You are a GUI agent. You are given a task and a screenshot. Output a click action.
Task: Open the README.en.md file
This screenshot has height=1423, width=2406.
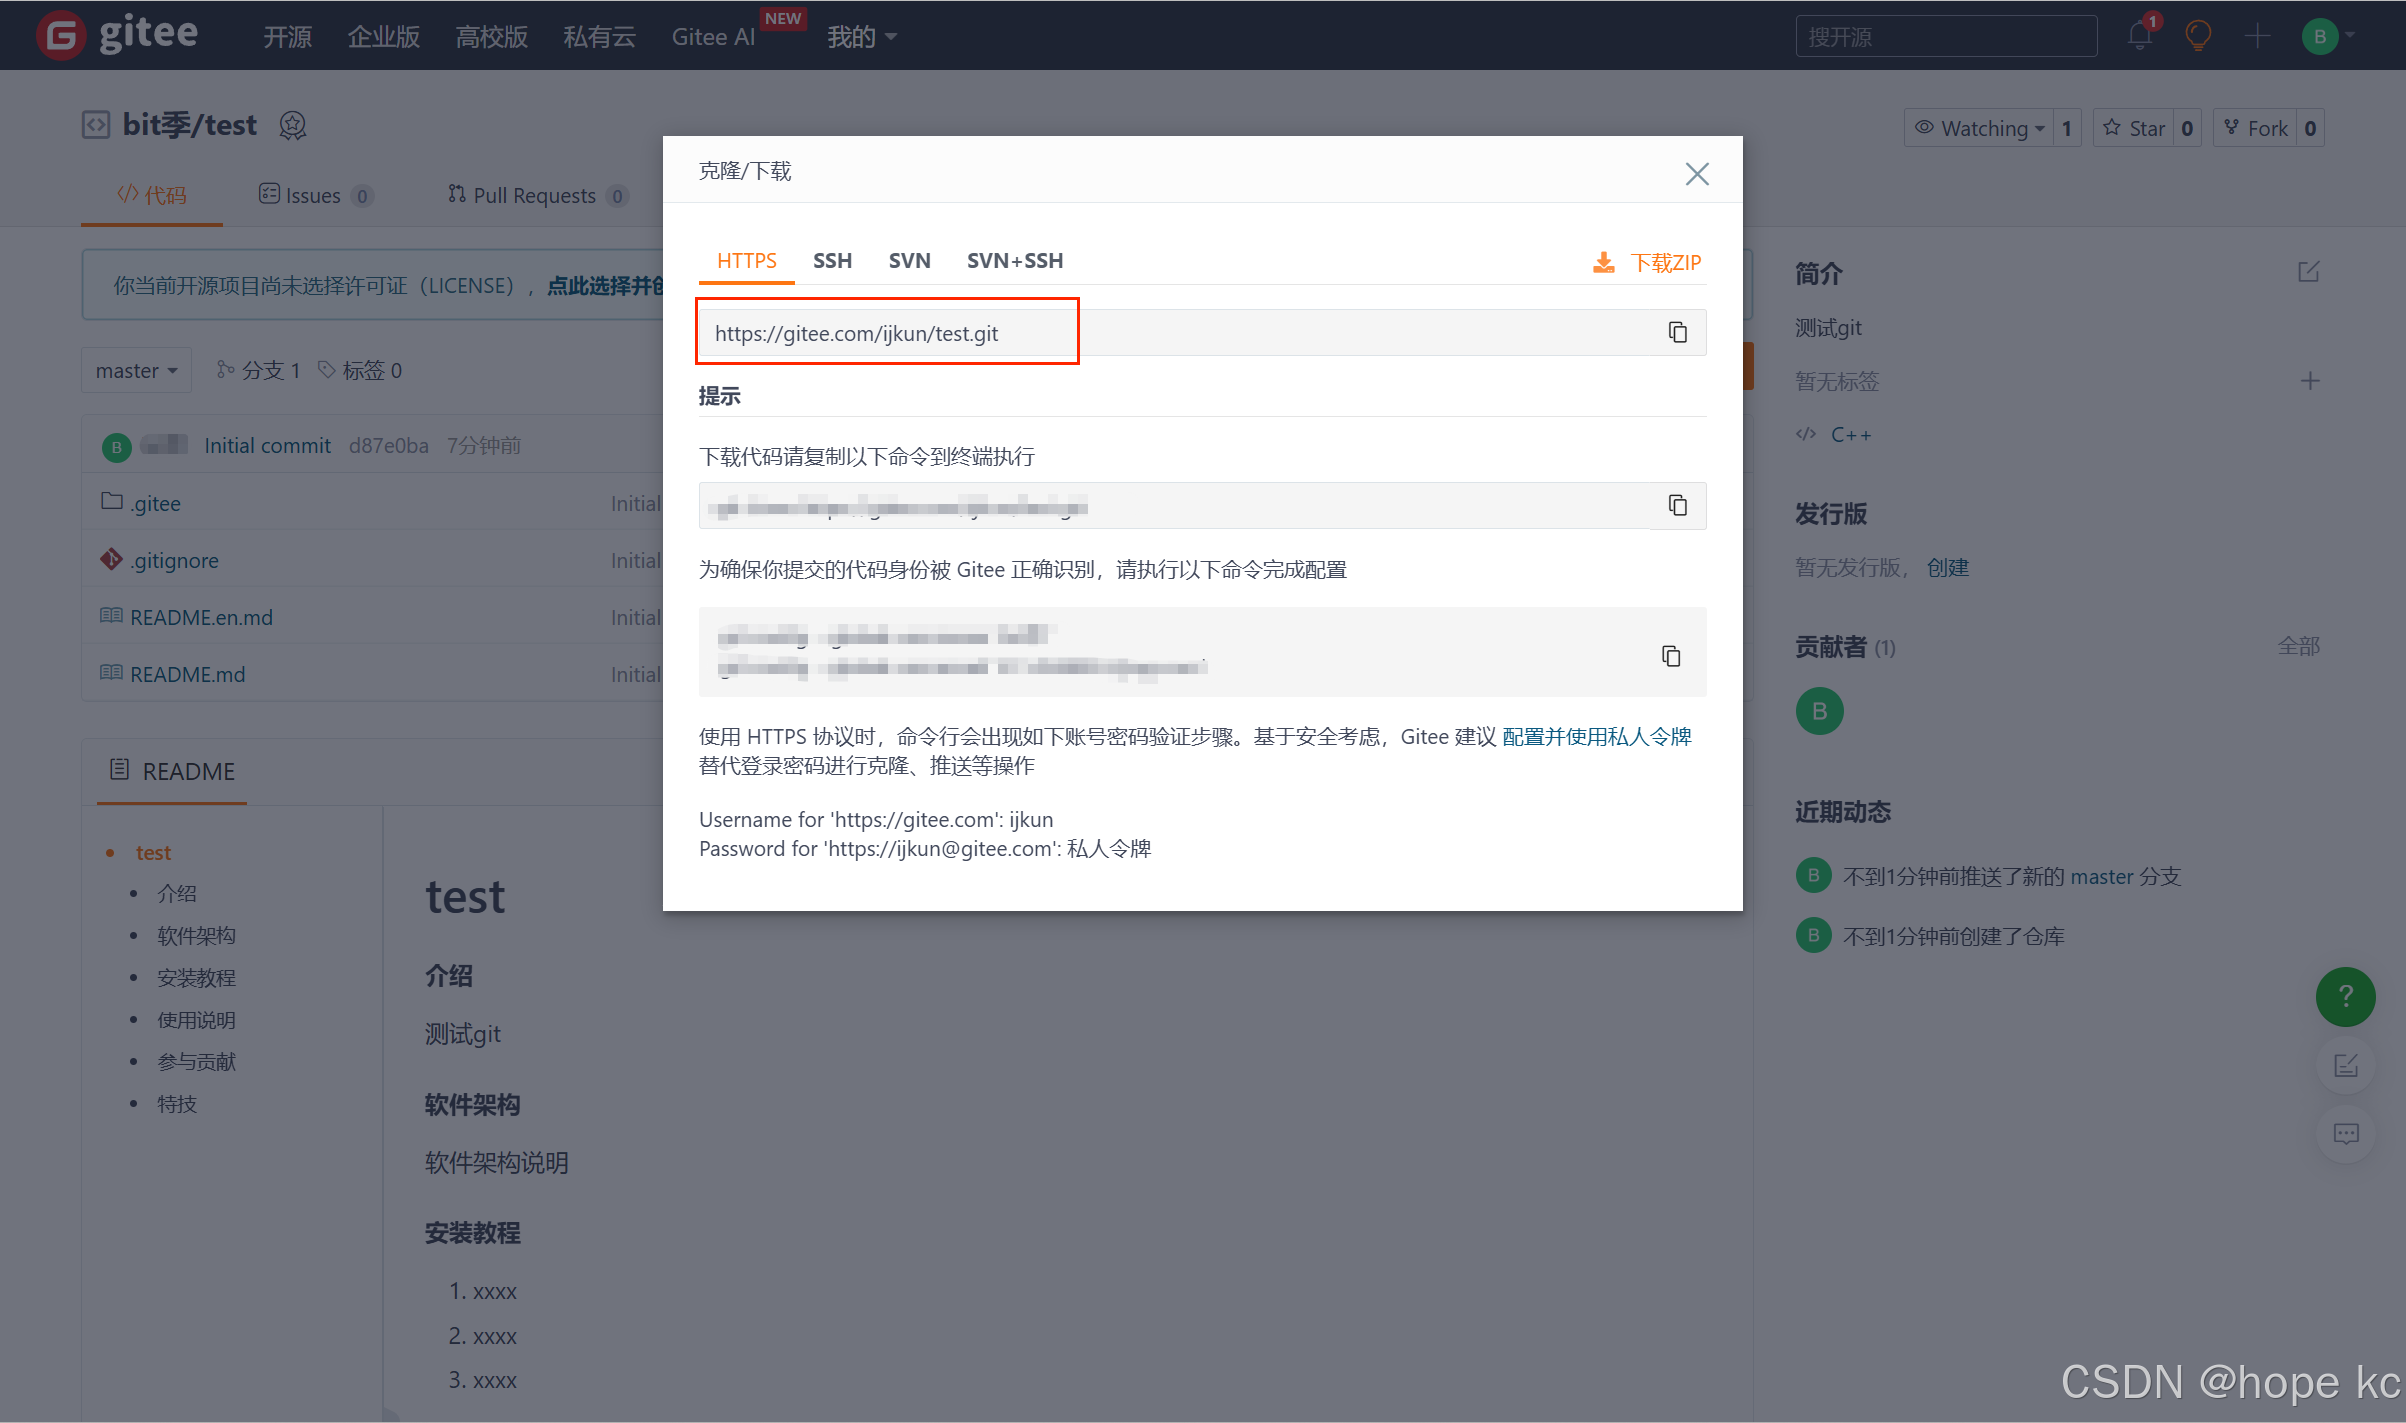201,617
